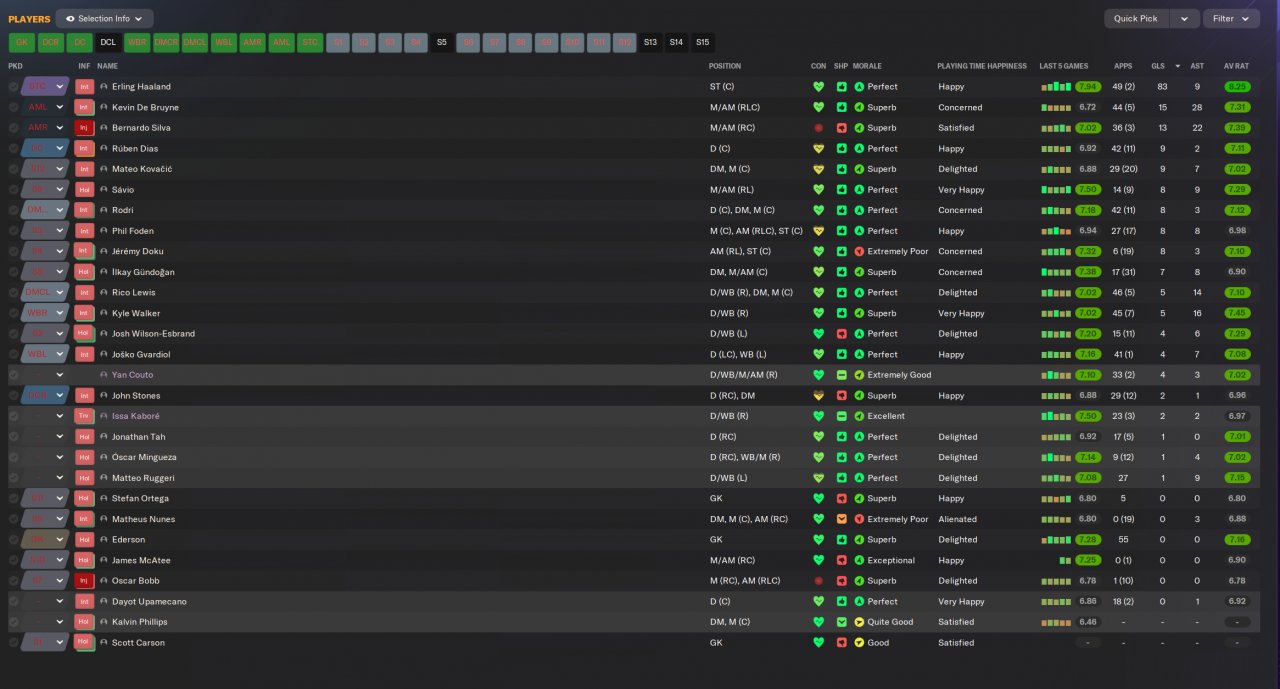Click the condition heart icon for Ederson
Screen dimensions: 1280x689
coord(819,540)
